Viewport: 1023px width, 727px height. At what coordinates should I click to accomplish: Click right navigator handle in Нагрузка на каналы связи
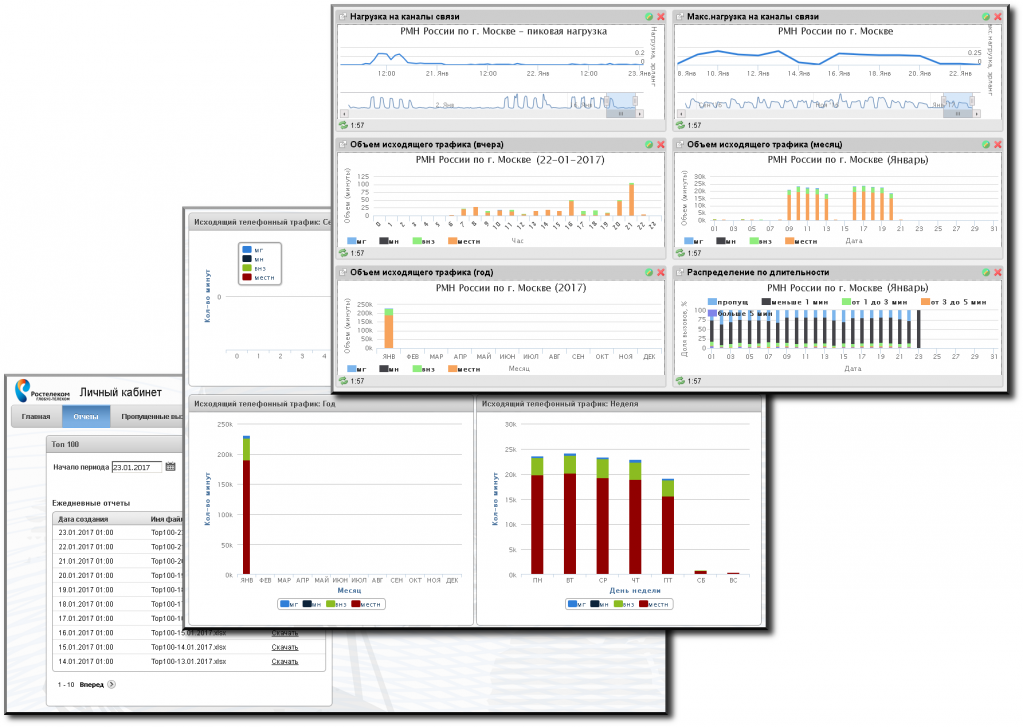pos(635,101)
